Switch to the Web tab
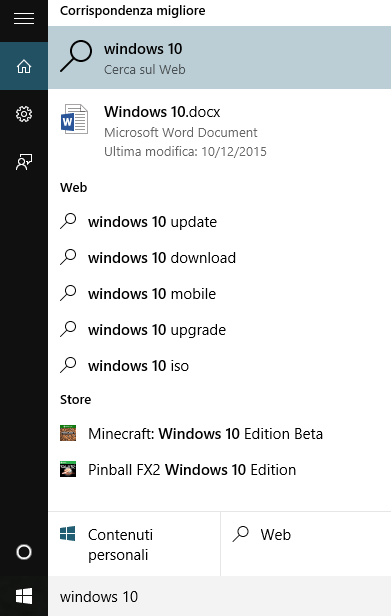 [x=306, y=544]
